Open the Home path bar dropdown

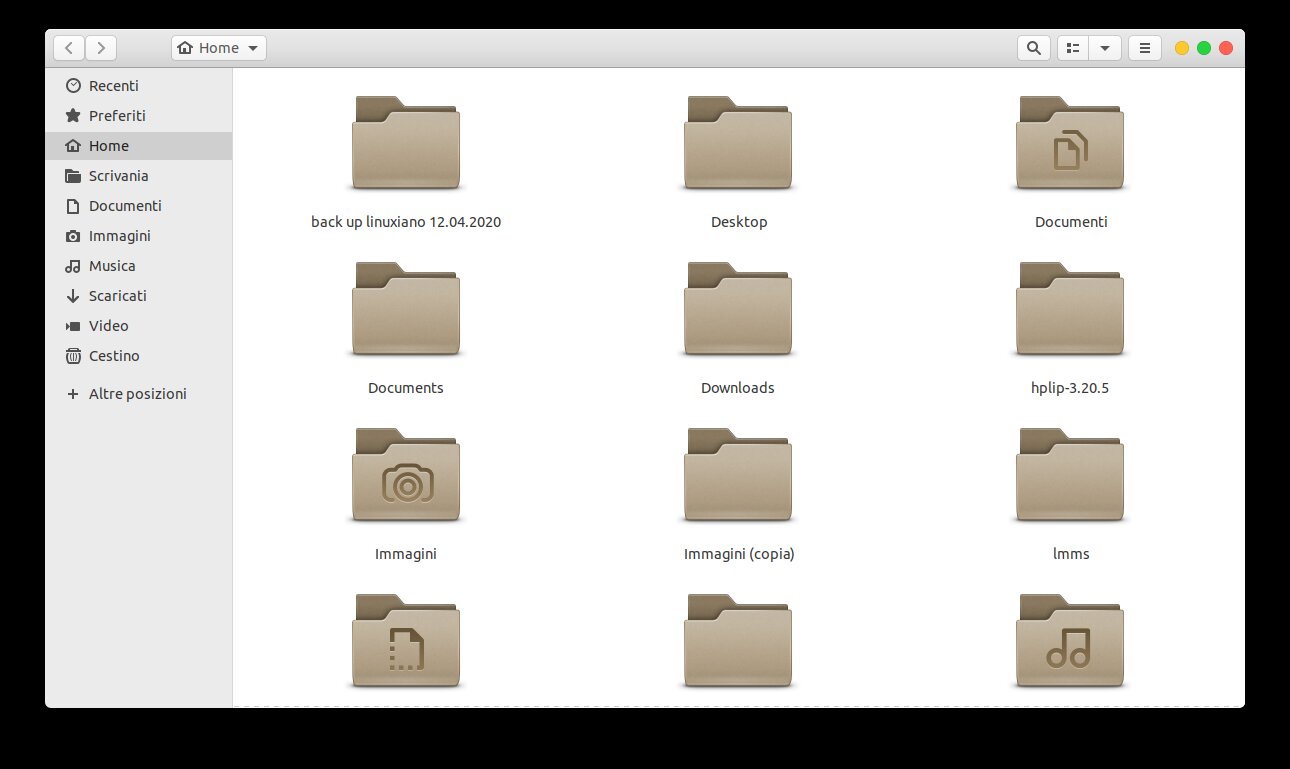tap(253, 47)
